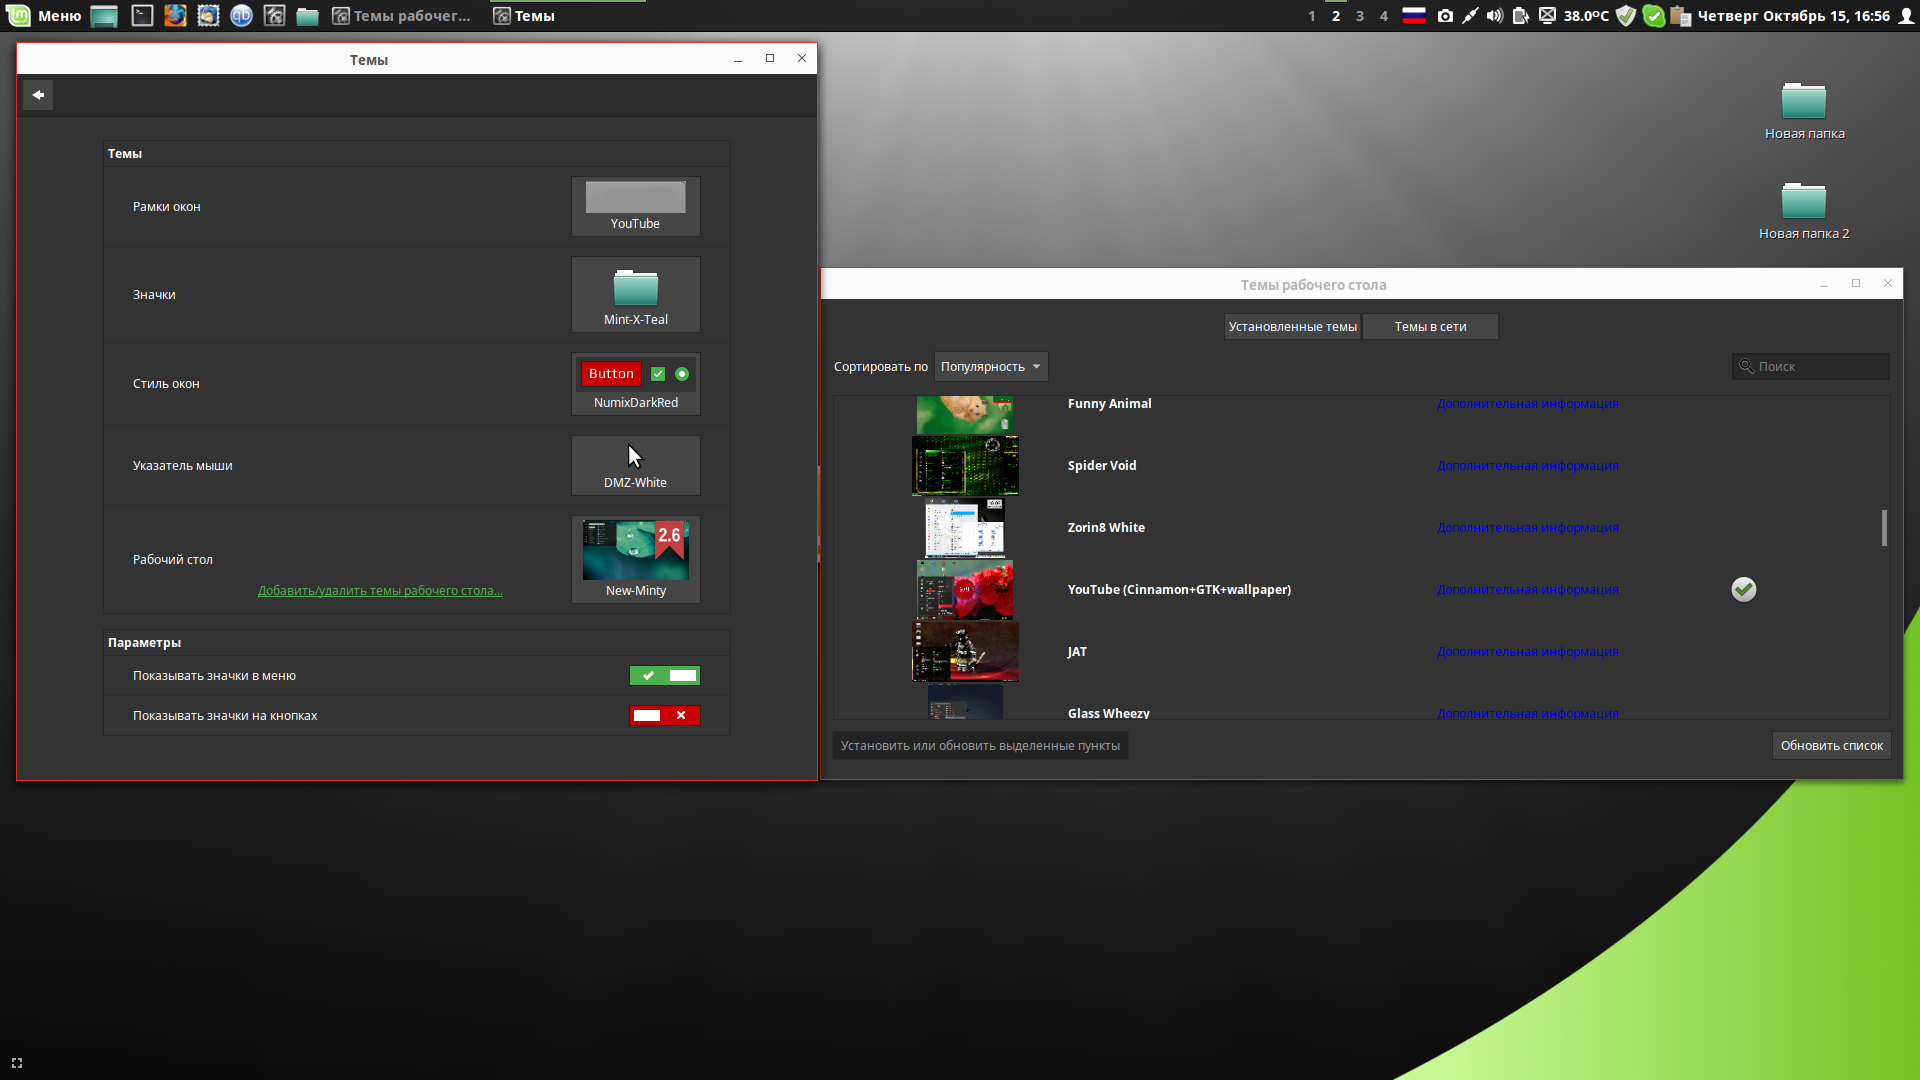Click the Russian flag keyboard layout indicator
Viewport: 1920px width, 1080px height.
[1413, 16]
